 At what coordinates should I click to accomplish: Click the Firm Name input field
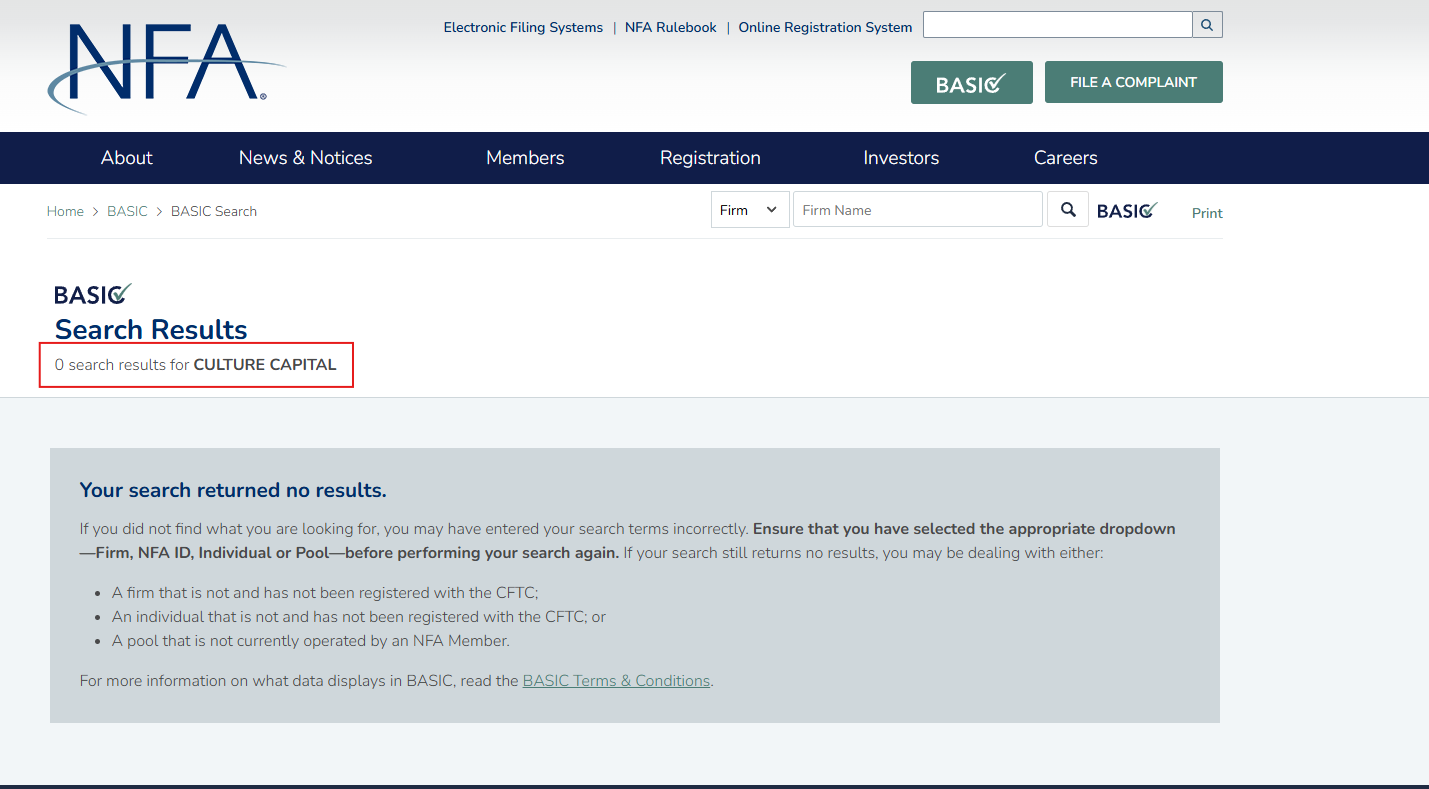coord(917,210)
